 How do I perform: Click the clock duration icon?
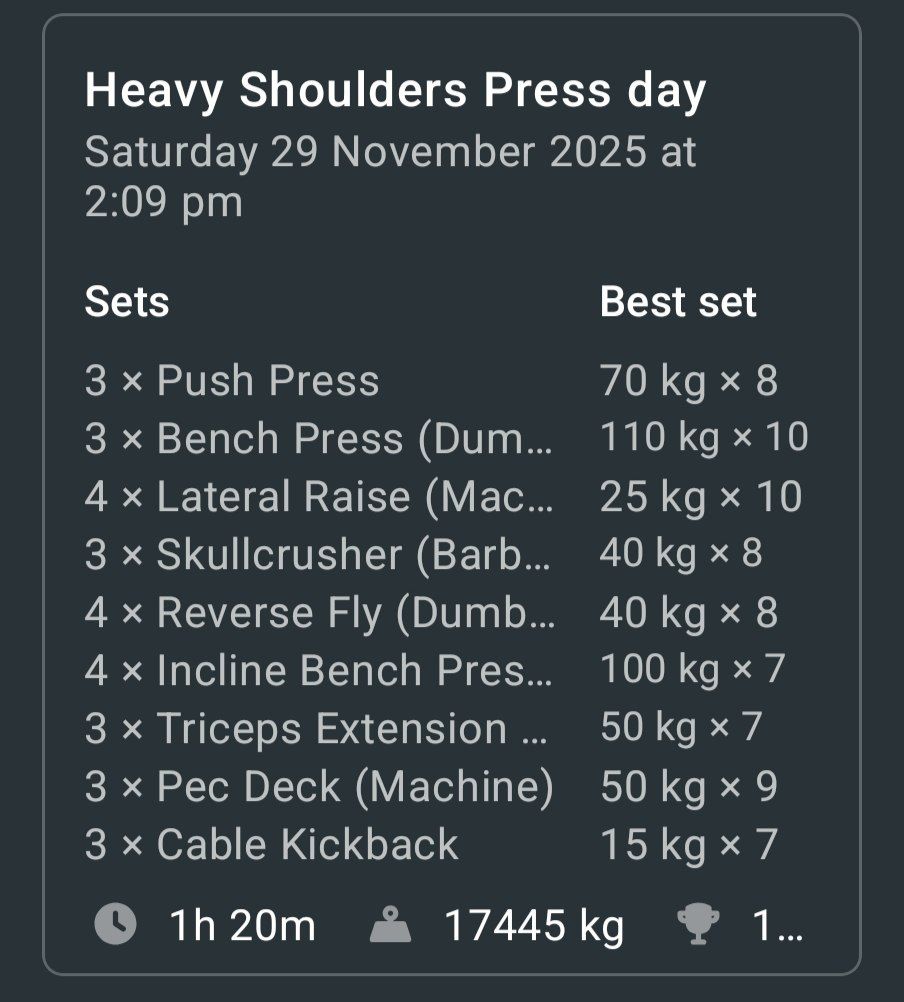[115, 925]
